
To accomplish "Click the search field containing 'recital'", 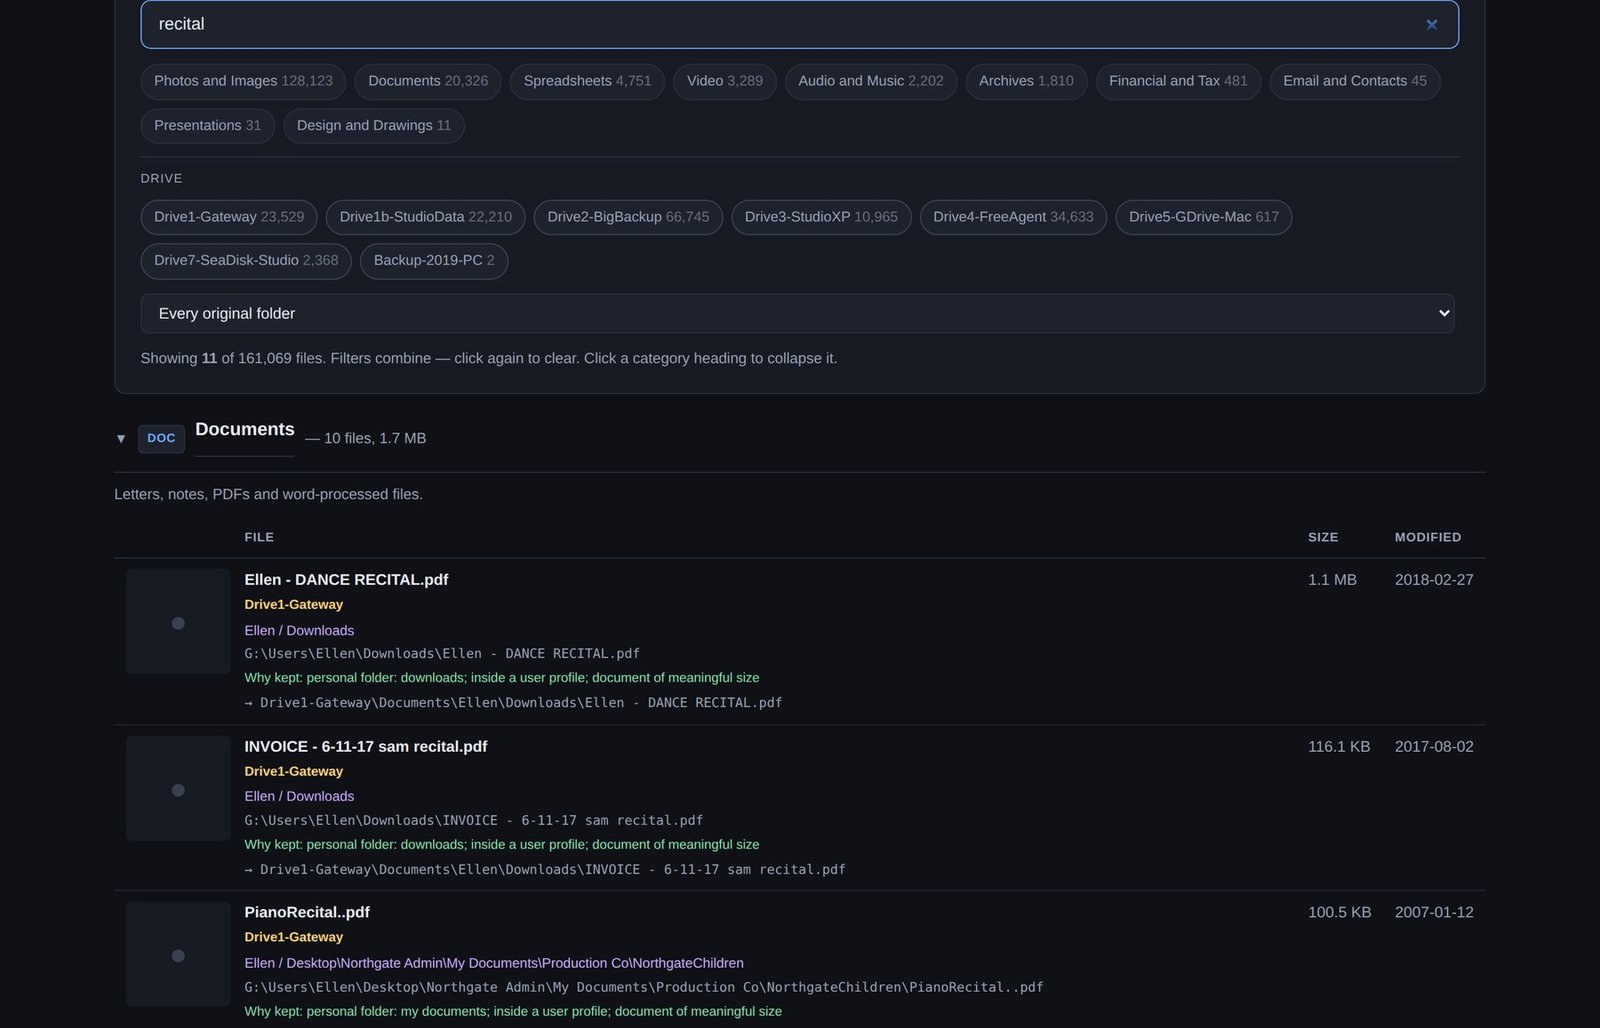I will point(799,24).
